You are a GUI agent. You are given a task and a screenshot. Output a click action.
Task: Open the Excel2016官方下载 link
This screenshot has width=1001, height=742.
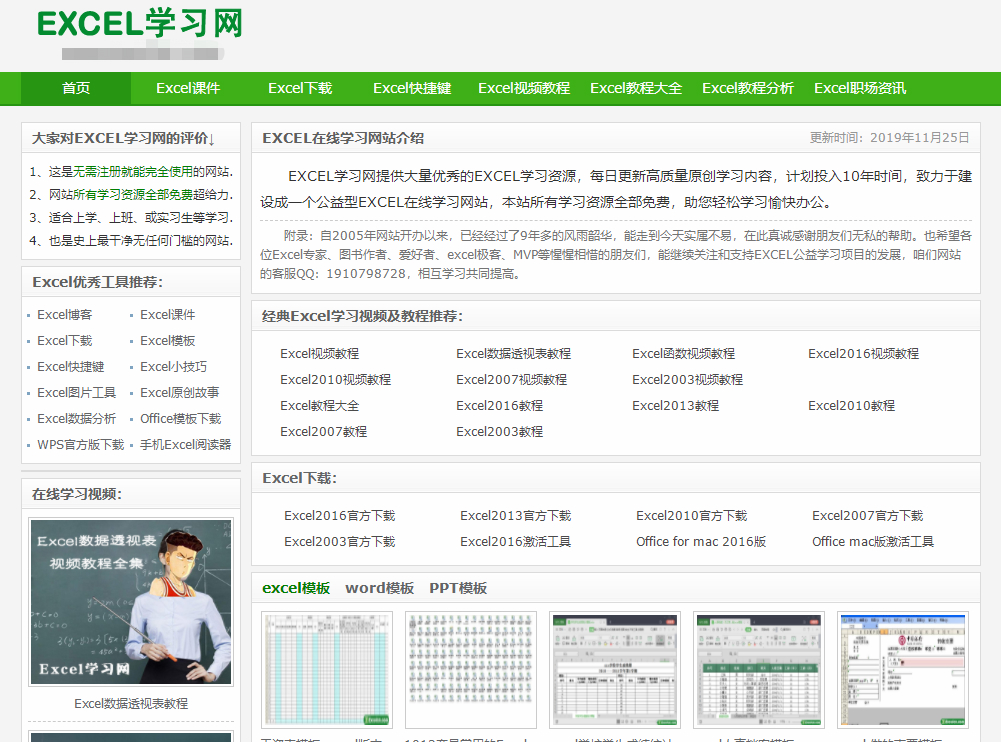click(340, 516)
